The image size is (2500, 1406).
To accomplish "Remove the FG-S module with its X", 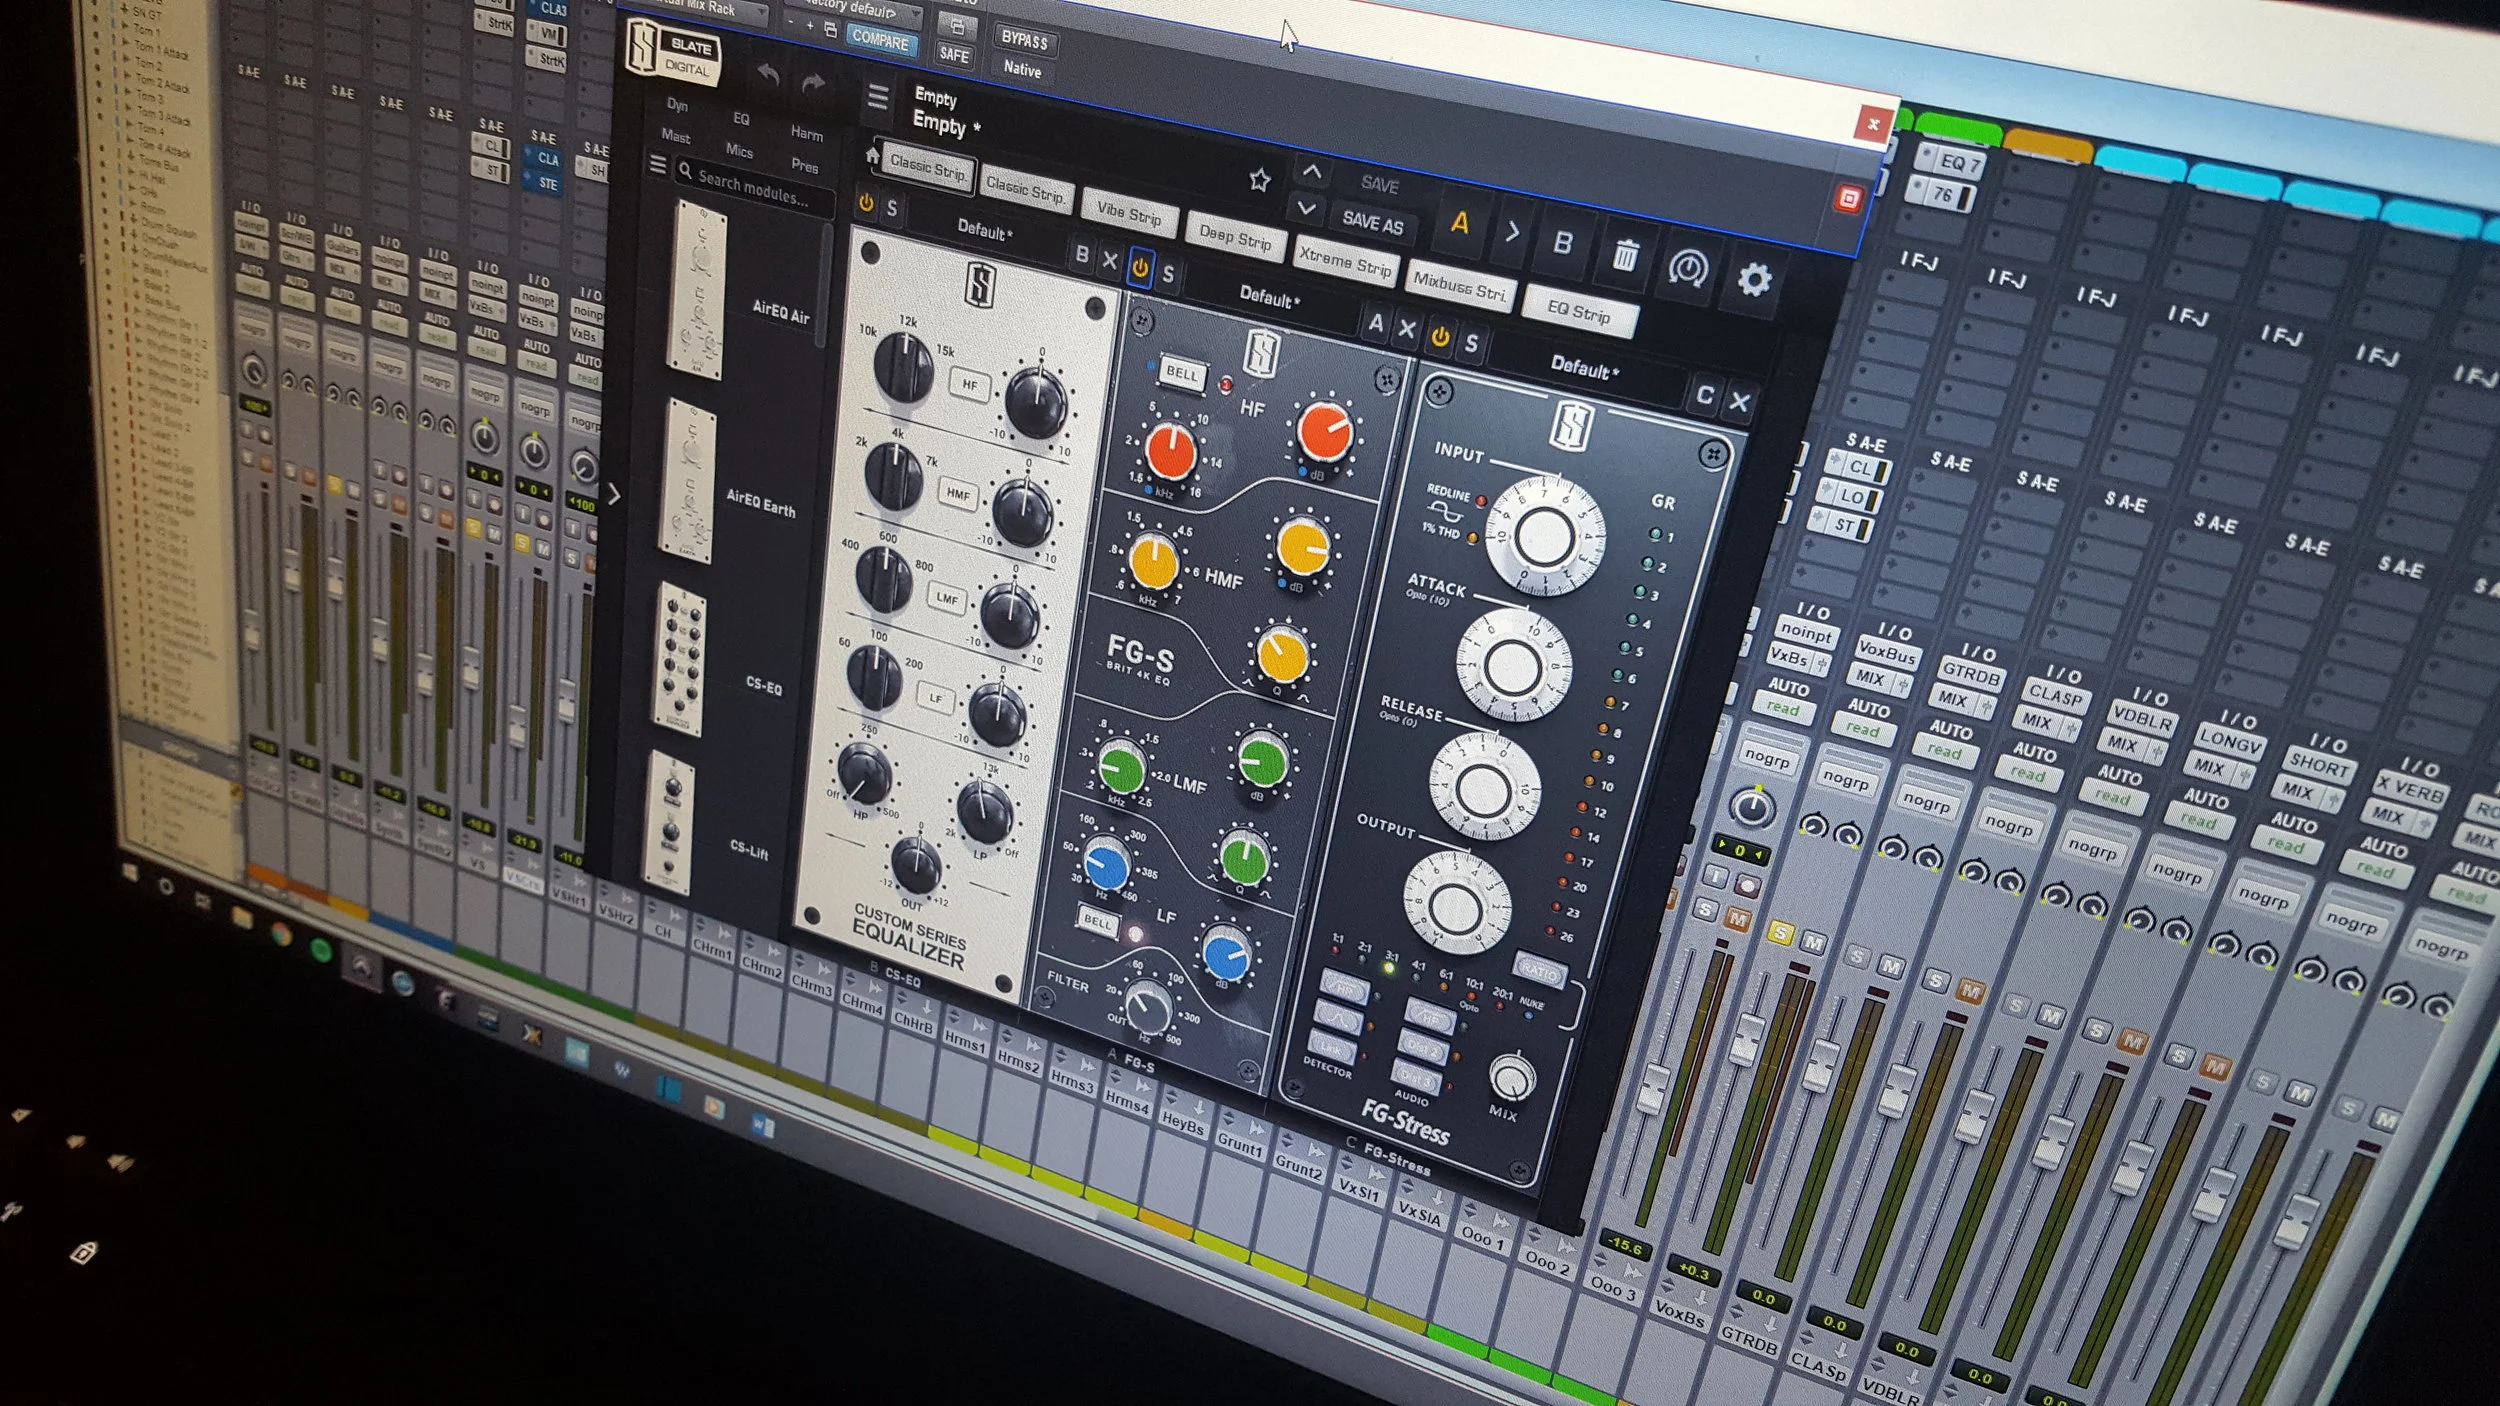I will point(1406,329).
